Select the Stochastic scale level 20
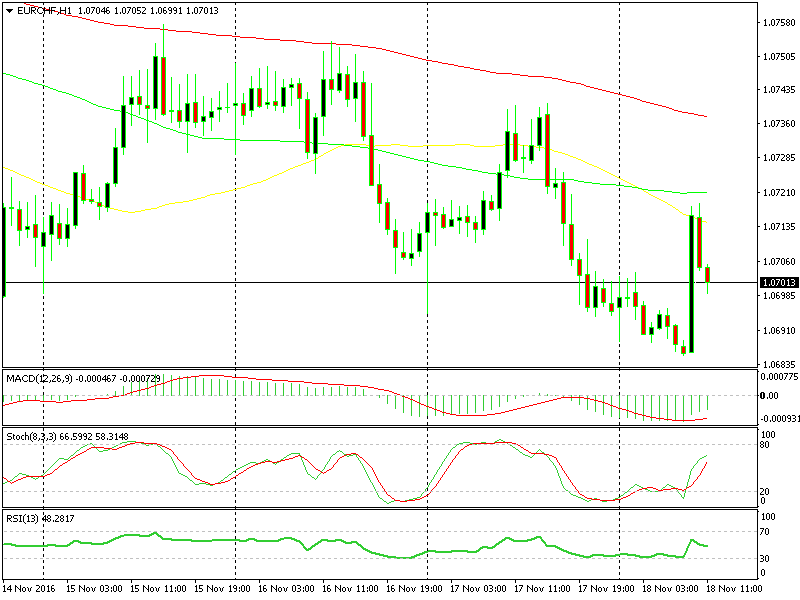 pos(765,492)
